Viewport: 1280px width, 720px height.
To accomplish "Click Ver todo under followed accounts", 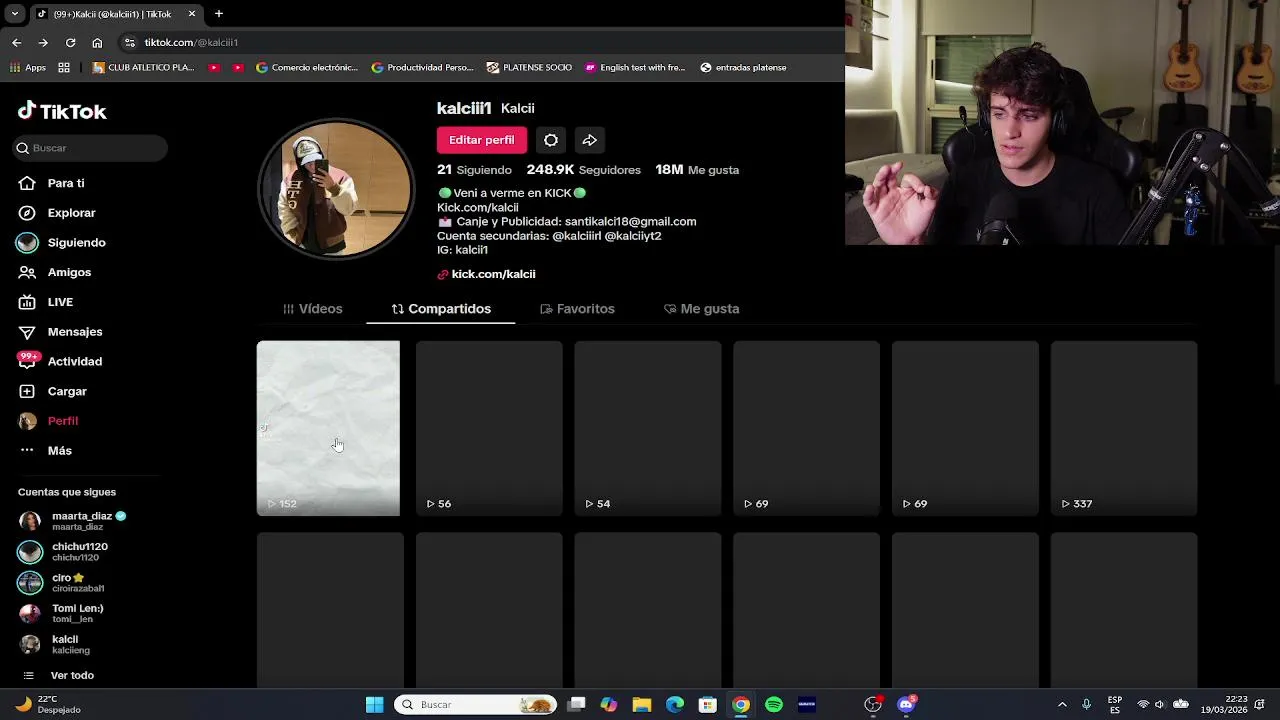I will pos(58,676).
